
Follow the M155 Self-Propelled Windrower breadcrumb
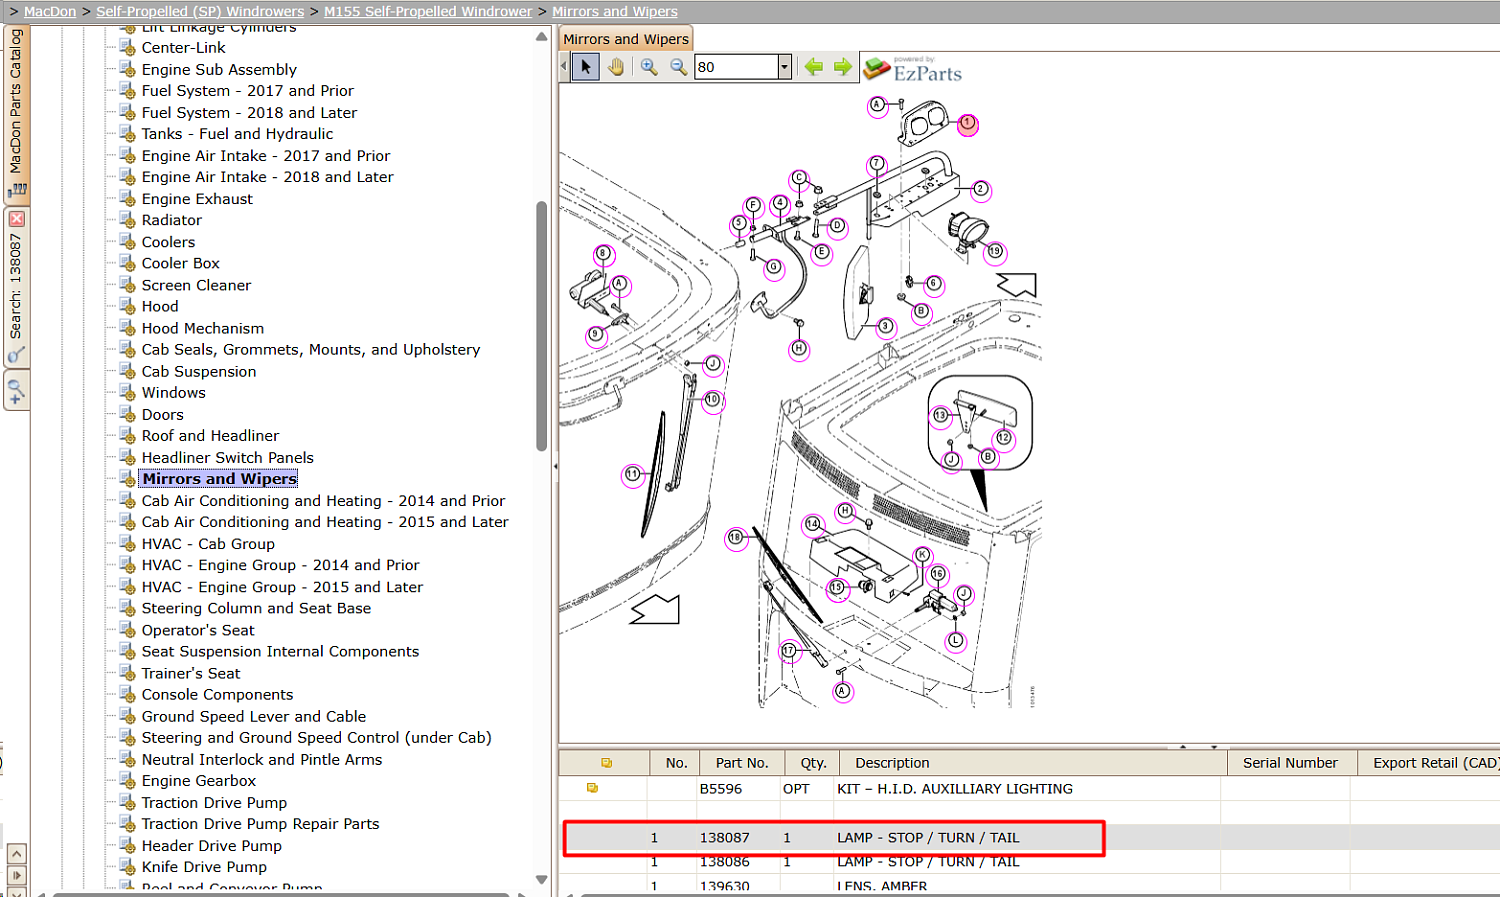pos(428,11)
